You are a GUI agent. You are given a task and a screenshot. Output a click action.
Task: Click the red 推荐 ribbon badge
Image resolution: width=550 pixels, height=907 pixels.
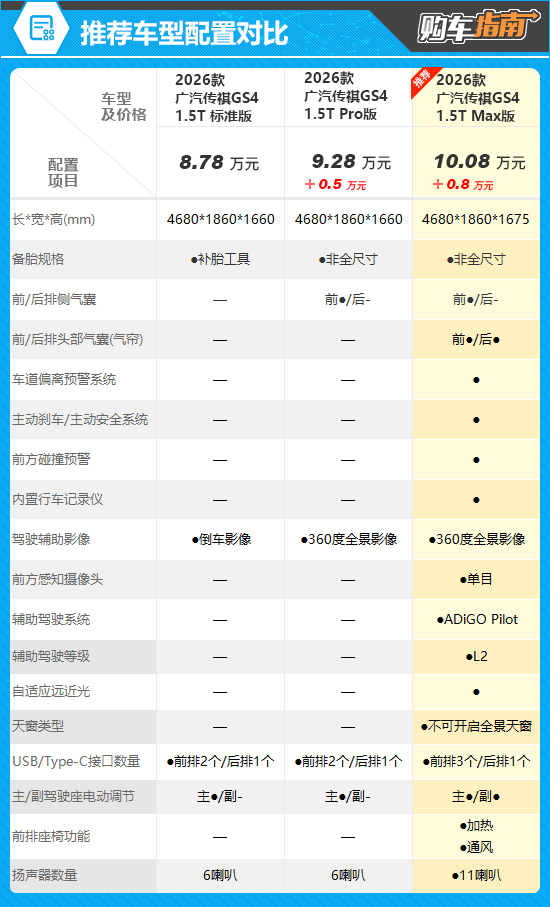pyautogui.click(x=424, y=80)
